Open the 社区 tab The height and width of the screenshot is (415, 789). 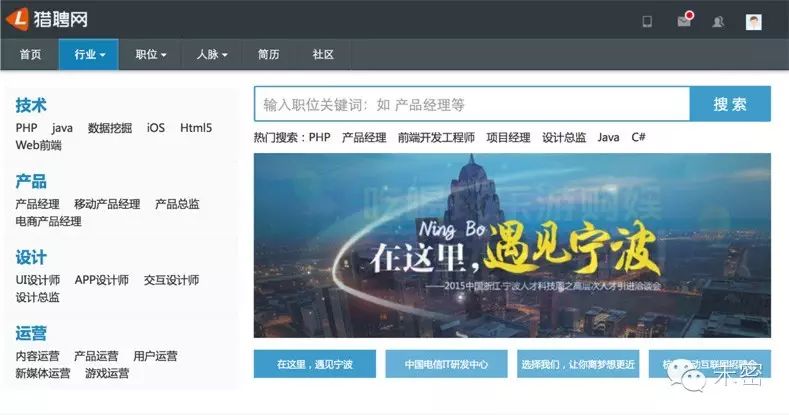point(323,54)
